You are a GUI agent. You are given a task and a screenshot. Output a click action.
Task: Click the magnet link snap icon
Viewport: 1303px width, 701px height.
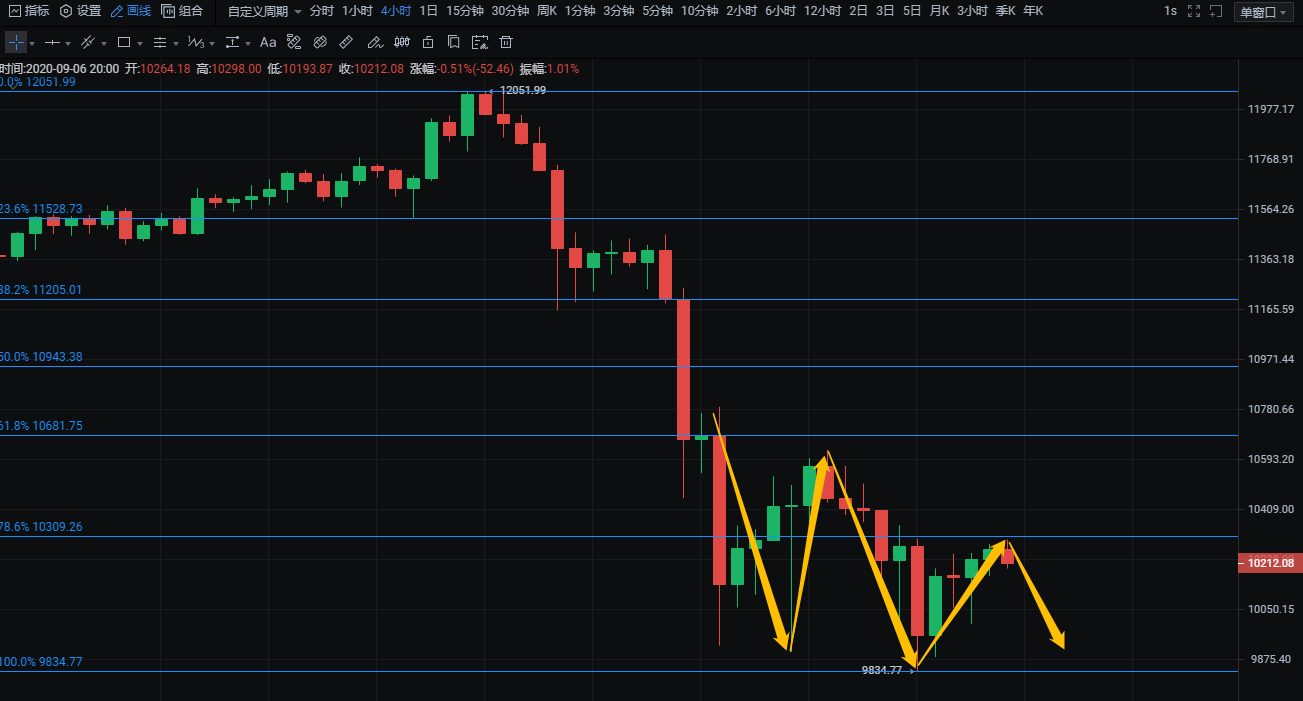click(320, 43)
